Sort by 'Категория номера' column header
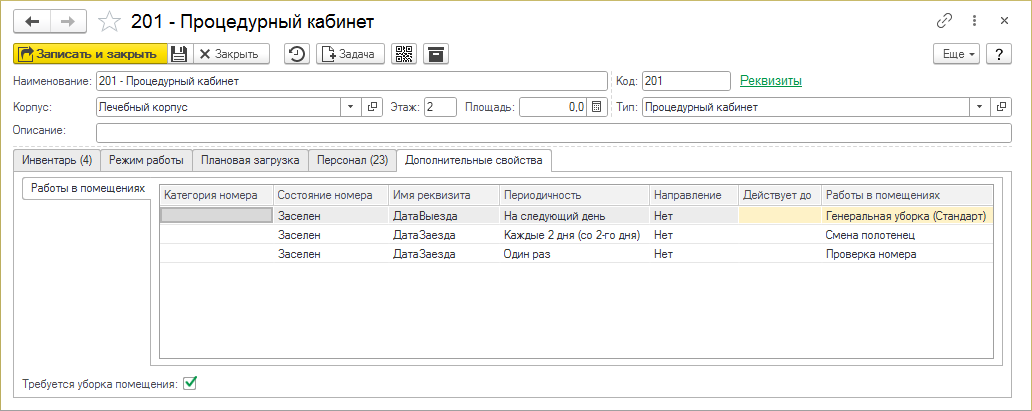Screen dimensions: 1032x411 [217, 195]
